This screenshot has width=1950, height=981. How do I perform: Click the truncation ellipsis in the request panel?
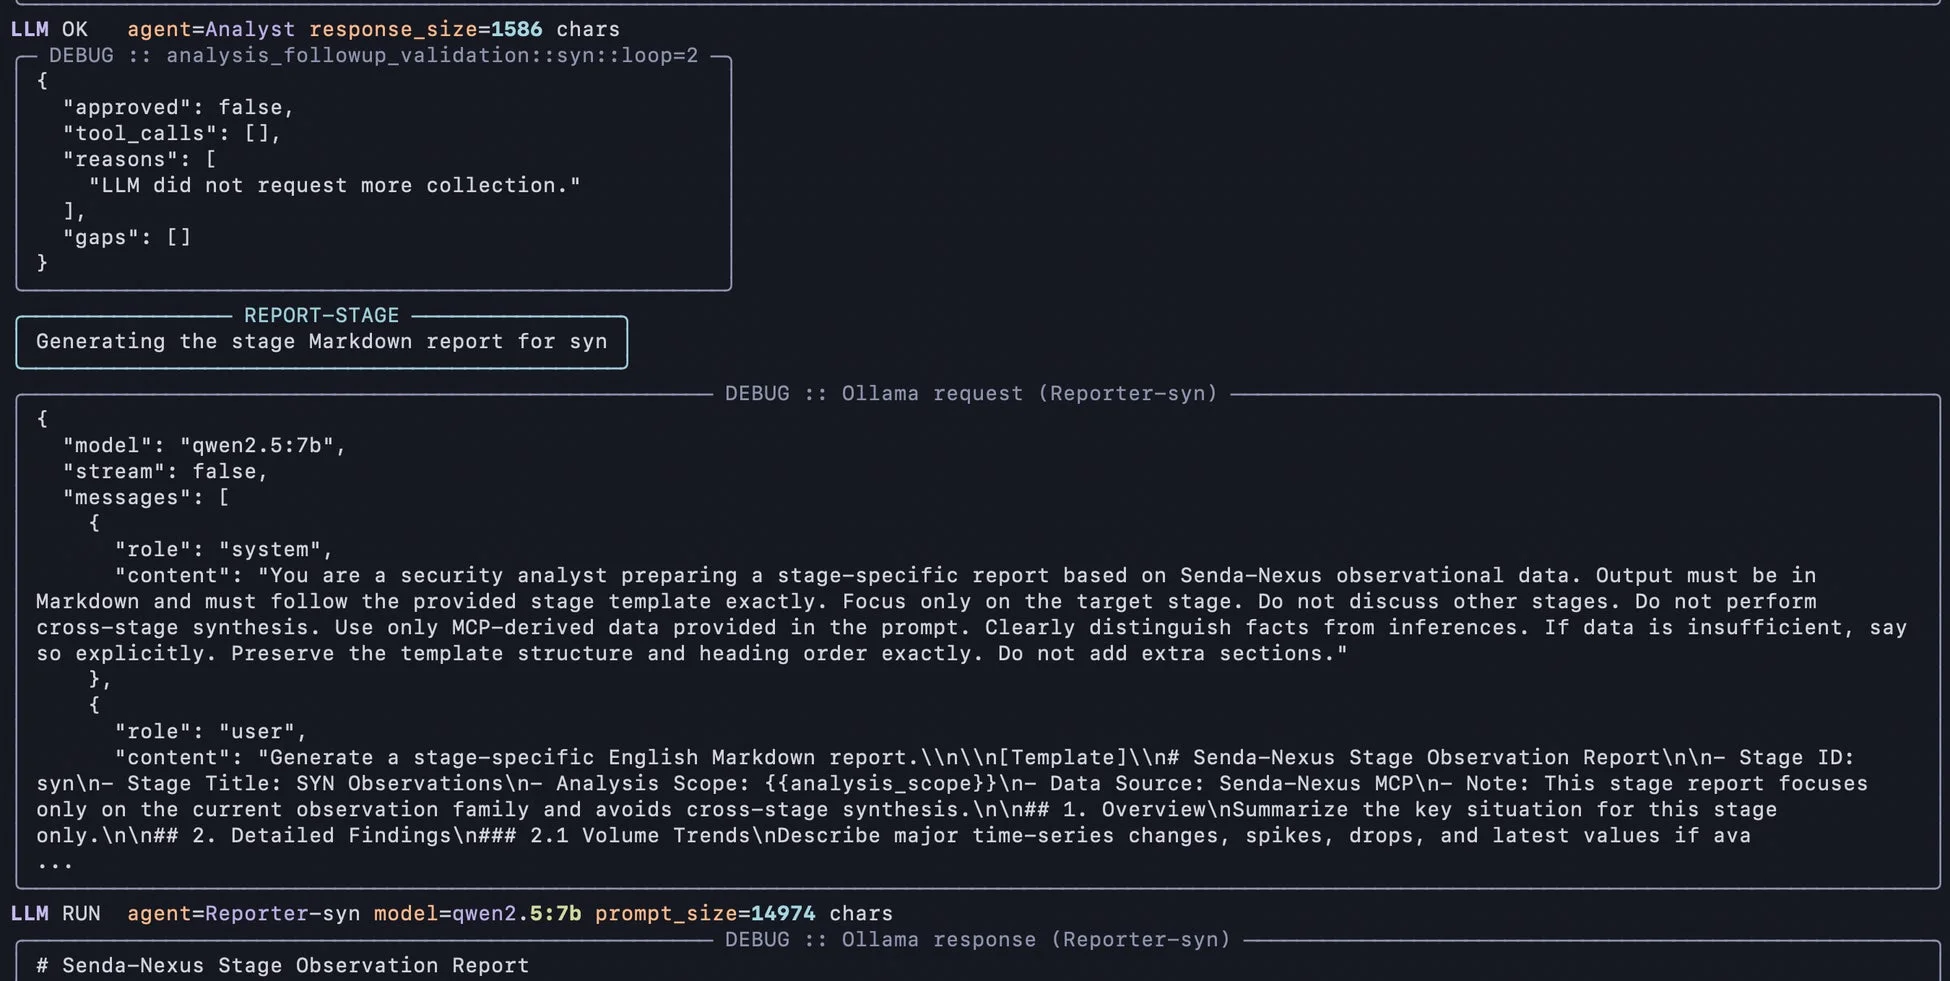click(55, 862)
